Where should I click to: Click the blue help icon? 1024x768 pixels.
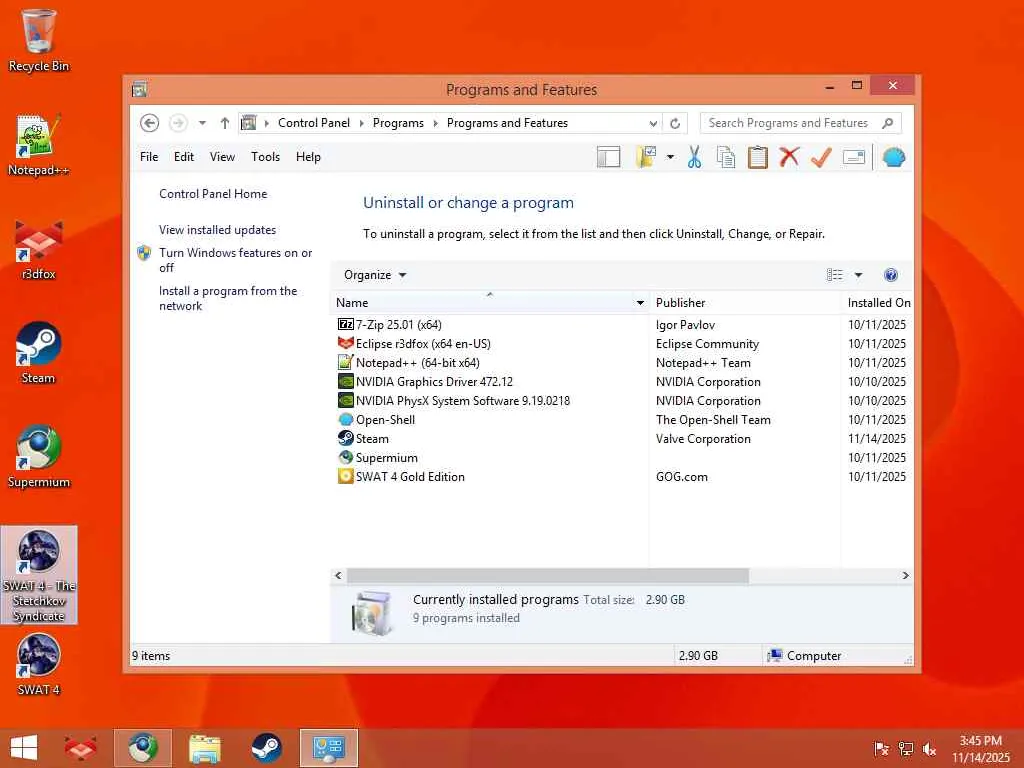[x=891, y=275]
